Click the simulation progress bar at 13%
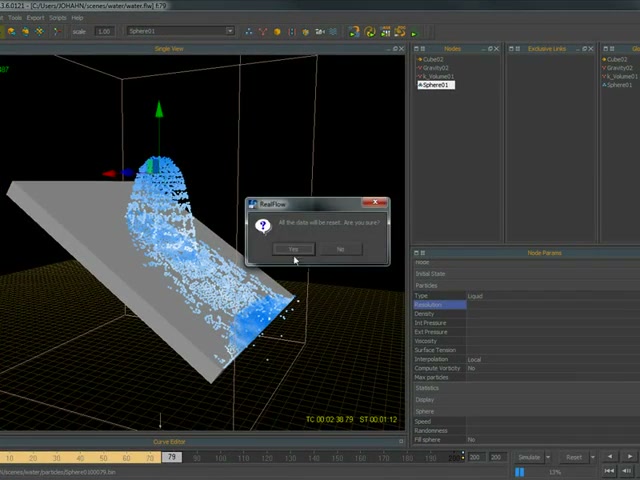 [555, 472]
